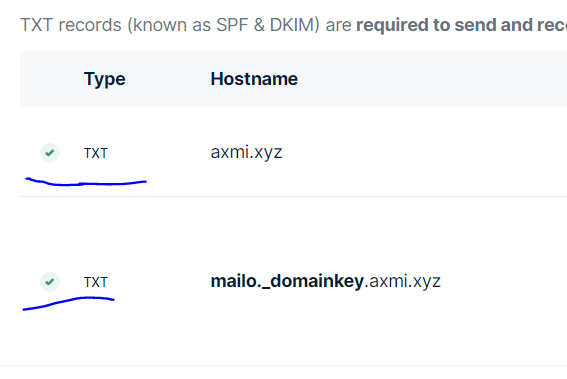Click the ampersand between SPF and DKIM

pyautogui.click(x=259, y=25)
